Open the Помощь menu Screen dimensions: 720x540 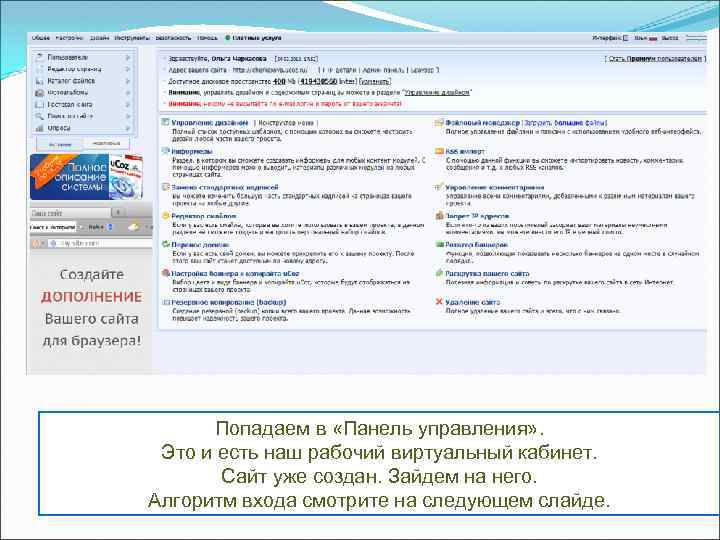tap(207, 38)
